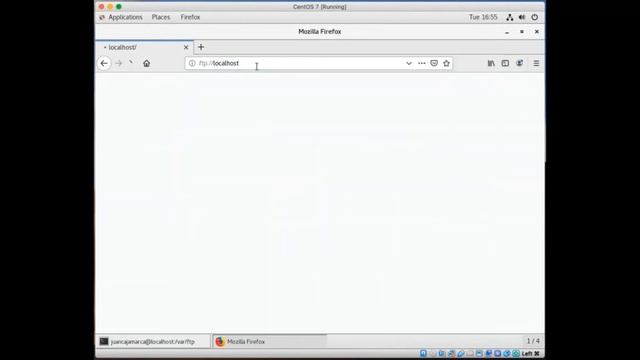Close the CentOS 7 VM window (red button)

[101, 7]
